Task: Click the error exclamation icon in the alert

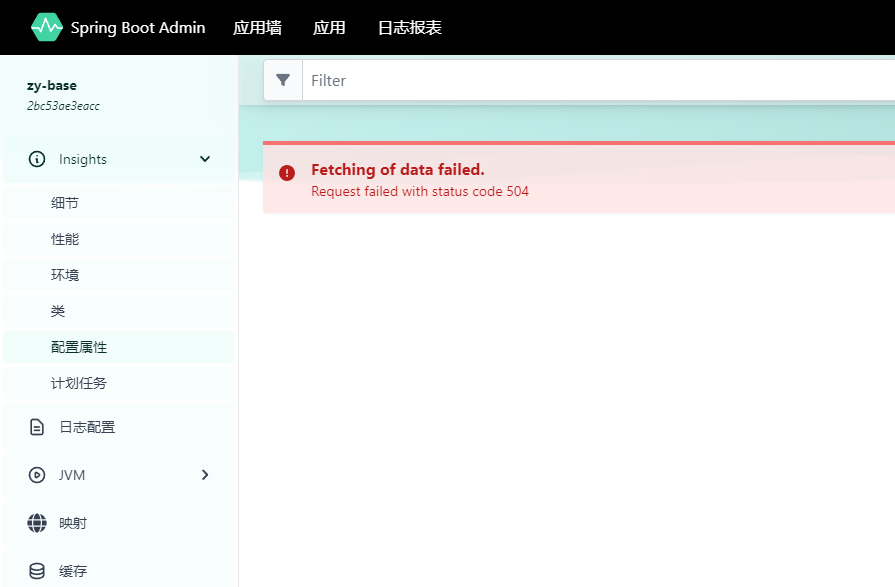Action: click(287, 173)
